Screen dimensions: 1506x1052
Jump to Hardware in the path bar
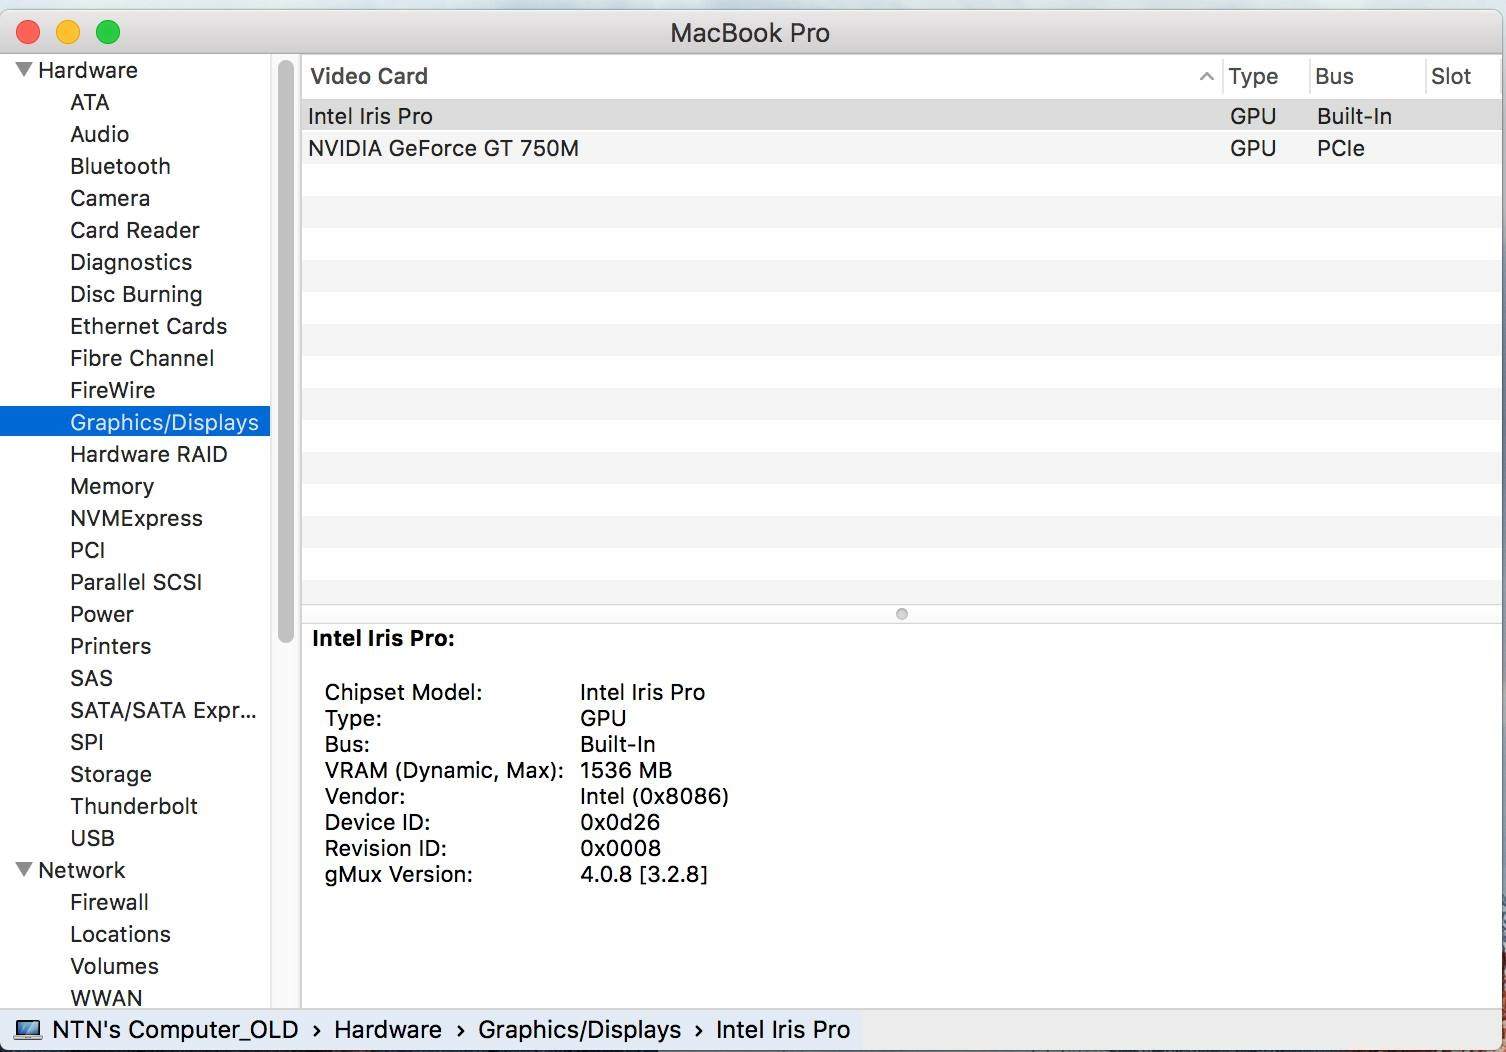[x=388, y=1029]
